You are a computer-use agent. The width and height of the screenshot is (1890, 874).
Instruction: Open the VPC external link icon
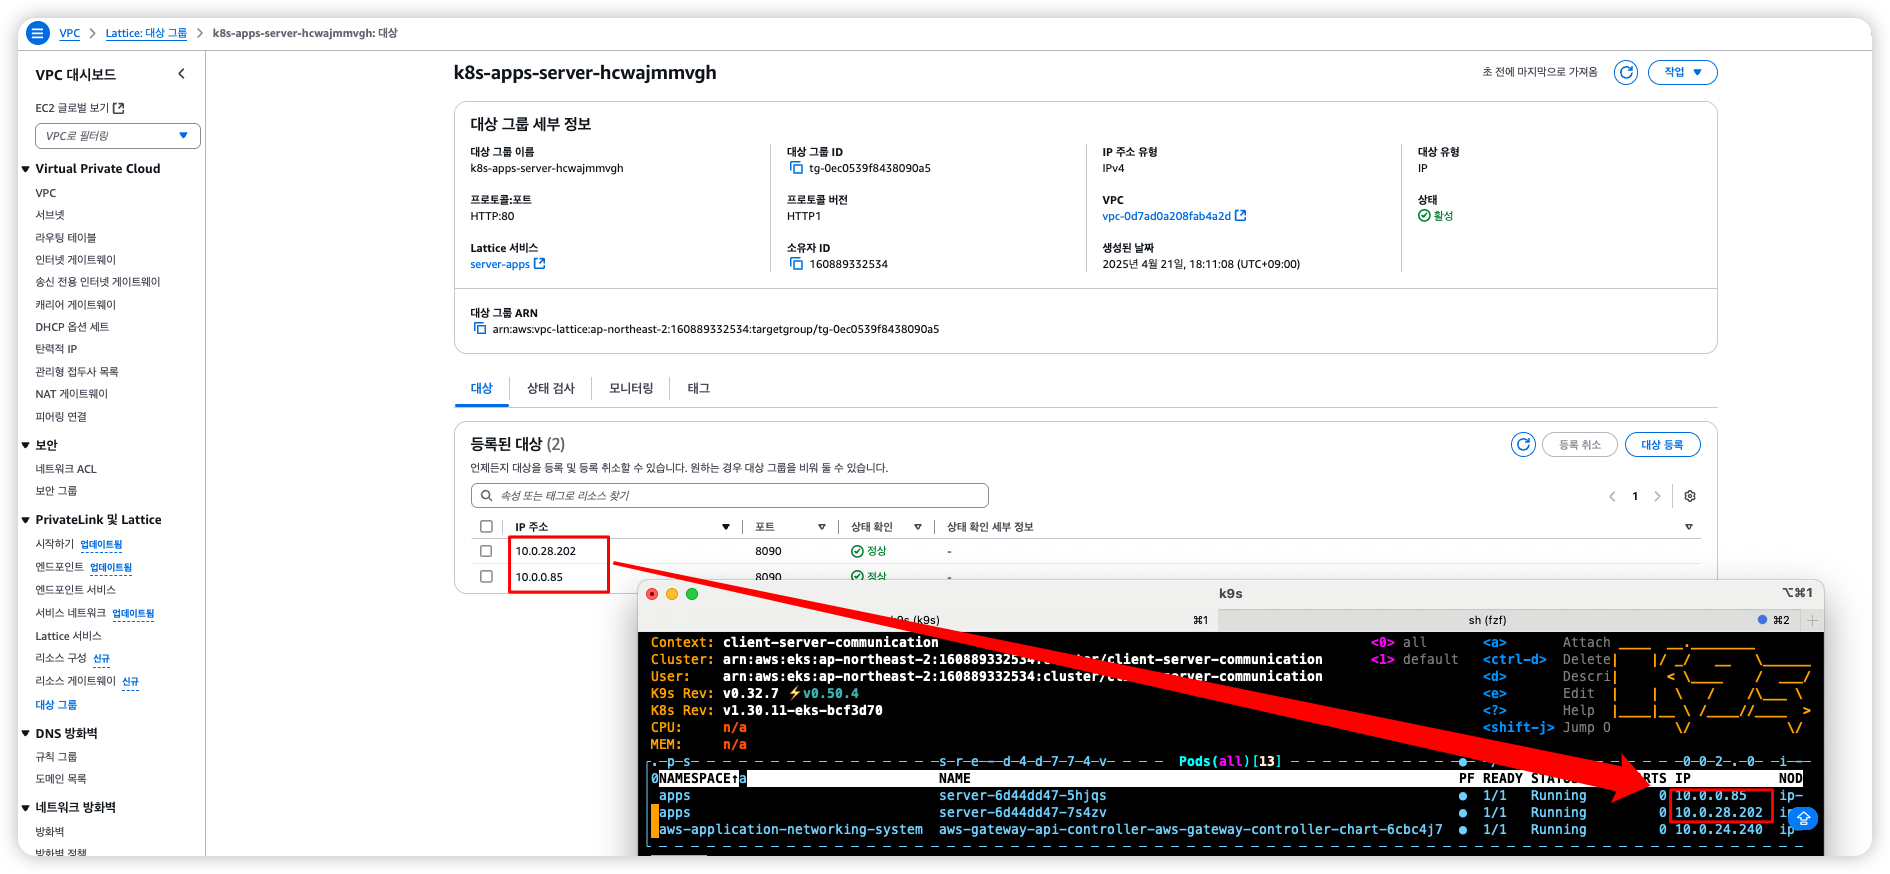(1241, 216)
